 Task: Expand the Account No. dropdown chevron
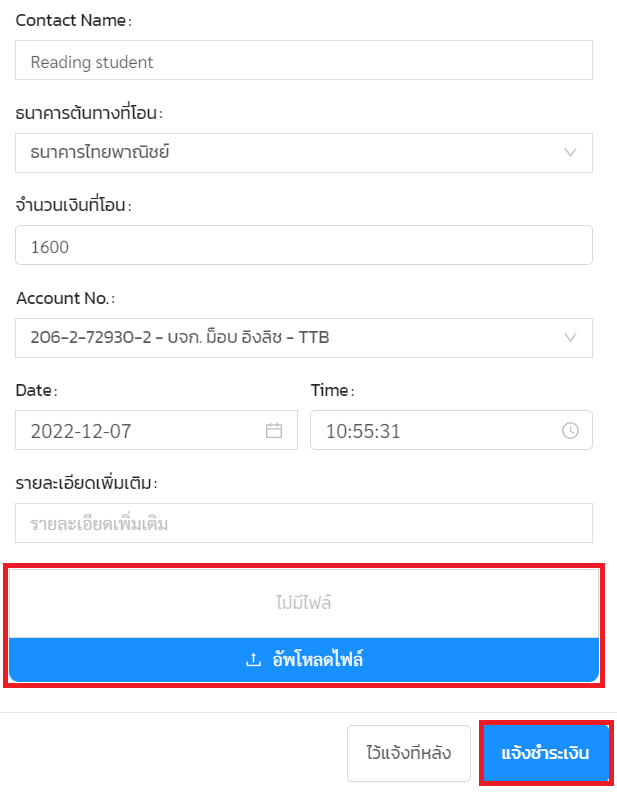click(x=570, y=337)
